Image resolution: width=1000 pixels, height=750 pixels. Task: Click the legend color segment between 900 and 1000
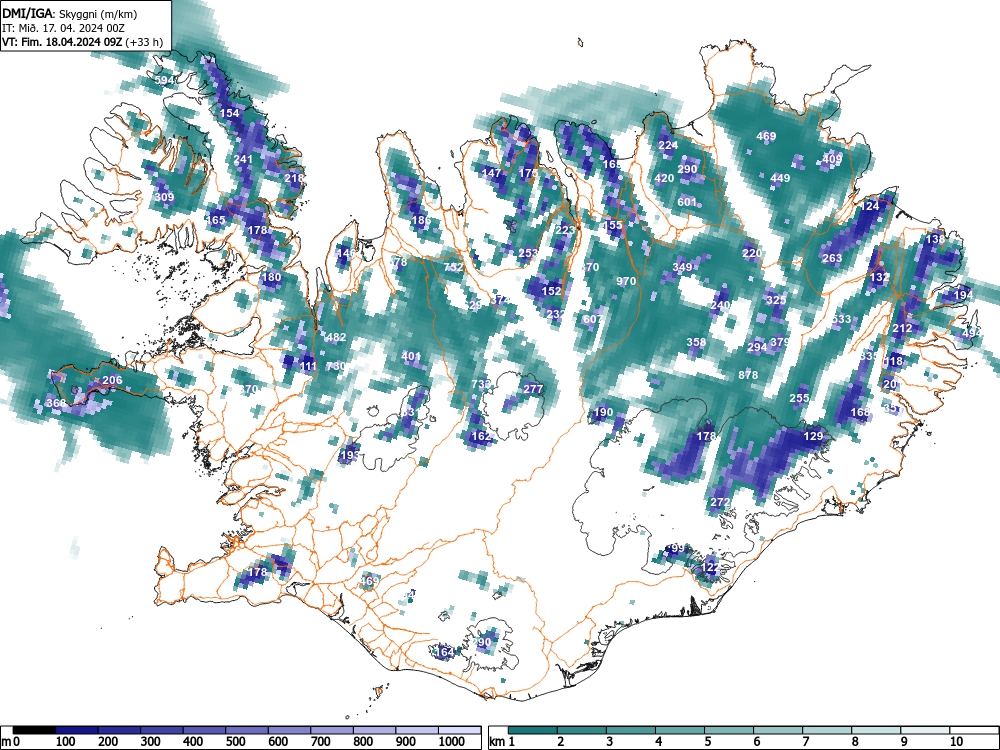pos(418,730)
